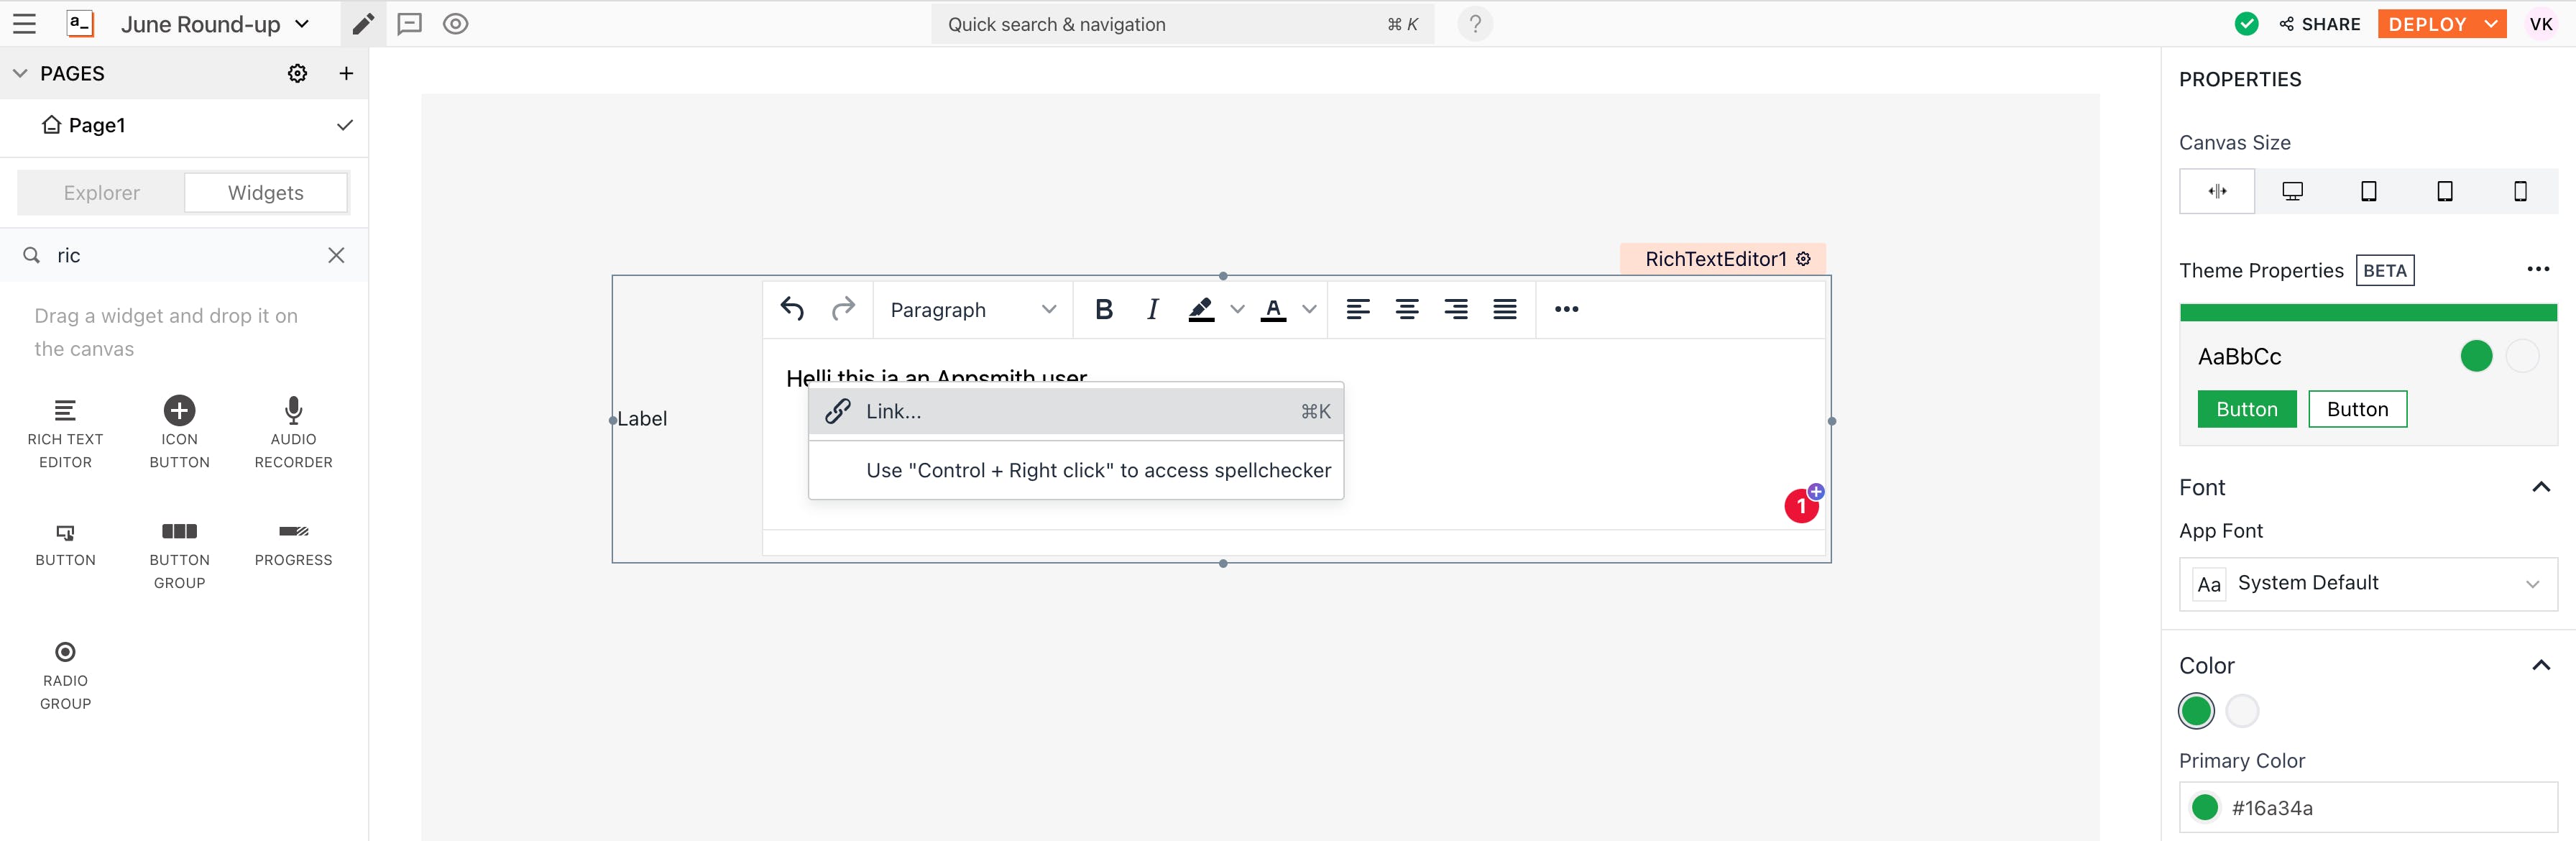2576x841 pixels.
Task: Open the Paragraph format dropdown
Action: point(971,310)
